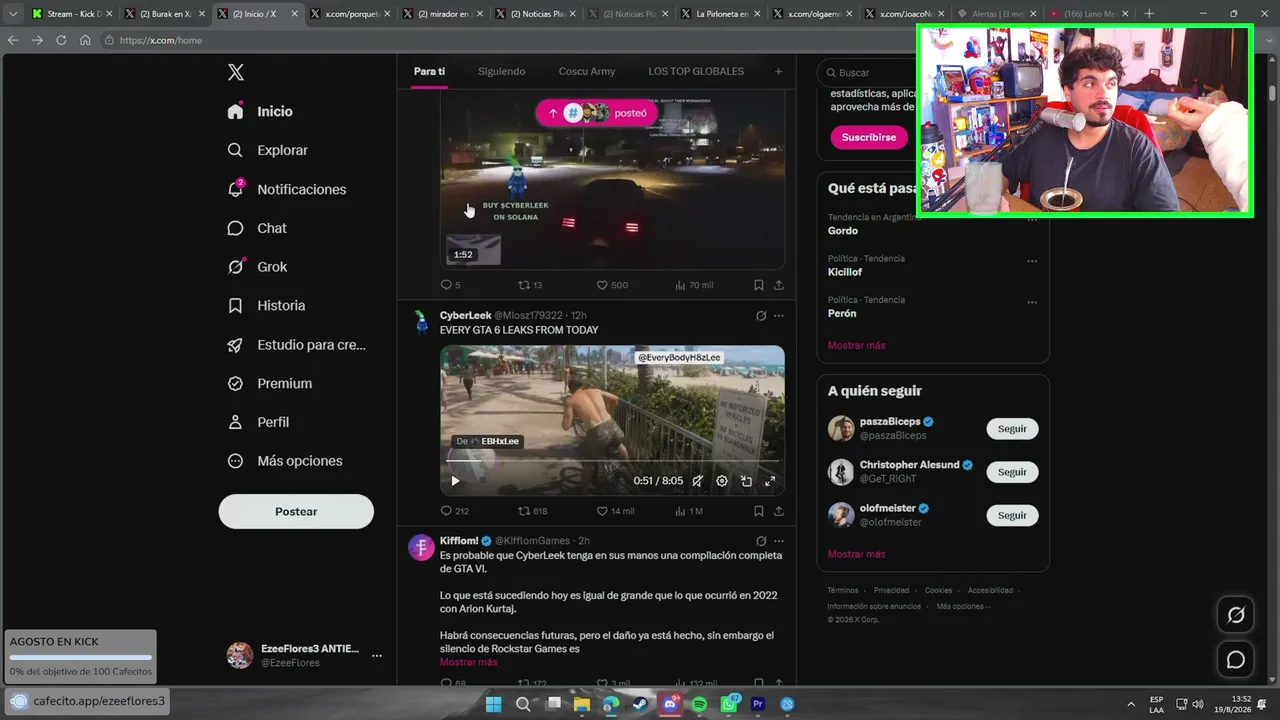Share the EVERY GTA 6 LEAKS post
The image size is (1280, 720).
[779, 511]
